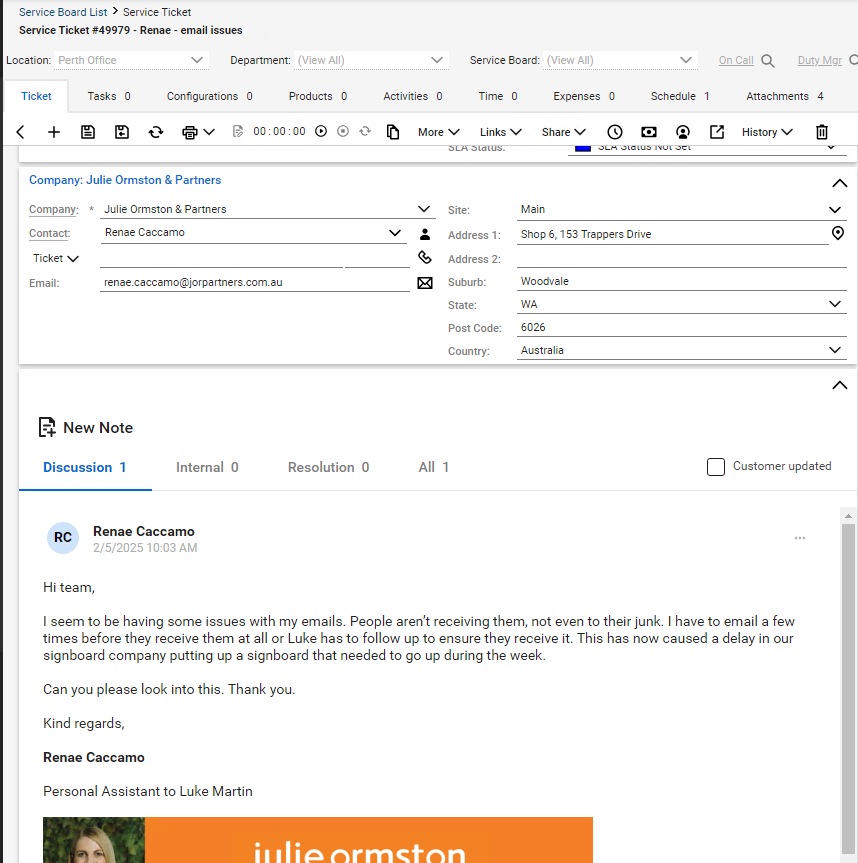This screenshot has width=858, height=863.
Task: Click the phone icon beside the Ticket phone field
Action: coord(425,257)
